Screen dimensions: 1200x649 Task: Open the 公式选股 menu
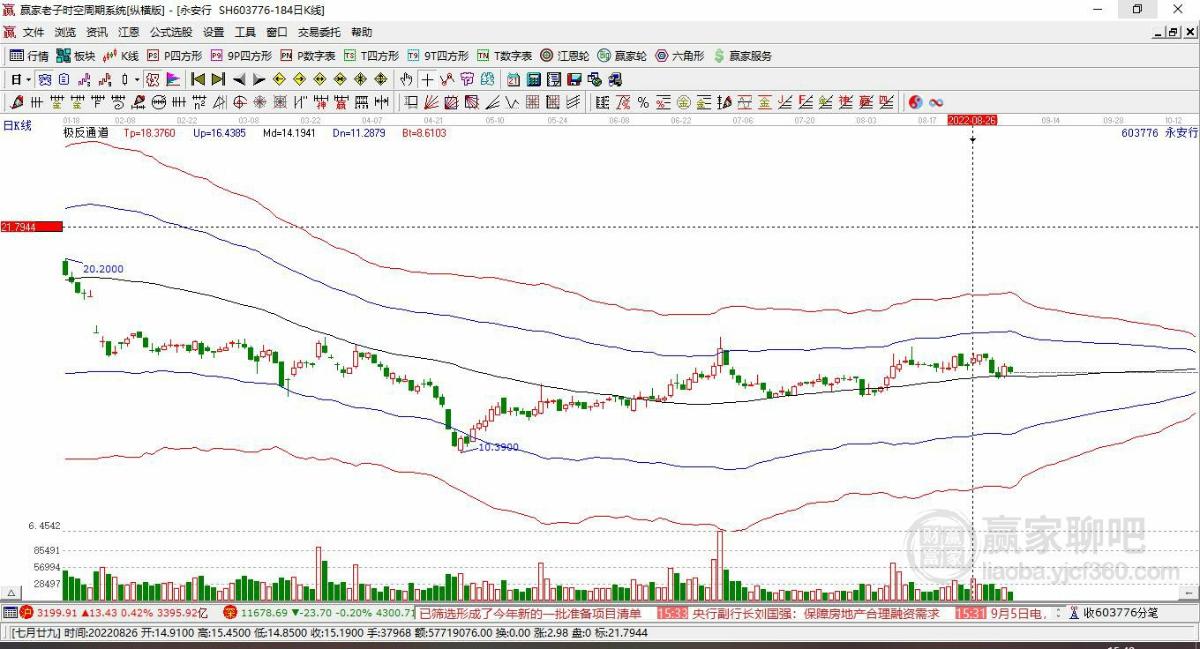[171, 32]
